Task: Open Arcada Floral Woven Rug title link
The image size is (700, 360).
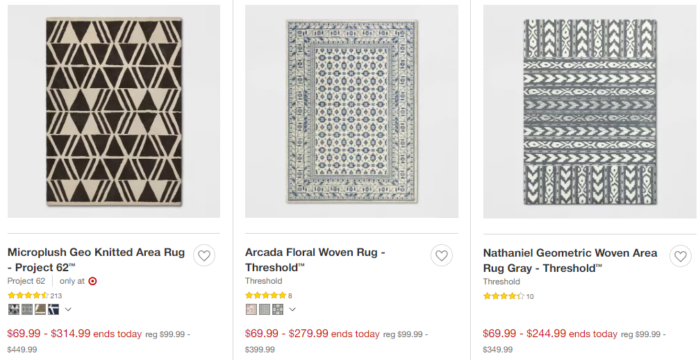Action: [x=315, y=260]
